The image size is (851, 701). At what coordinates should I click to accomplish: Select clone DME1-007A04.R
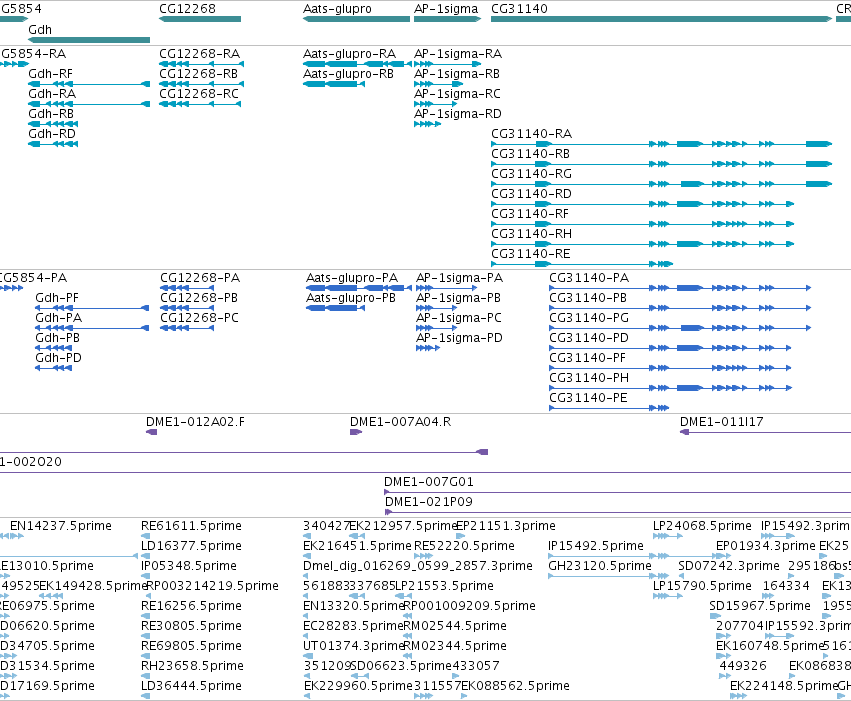click(400, 422)
